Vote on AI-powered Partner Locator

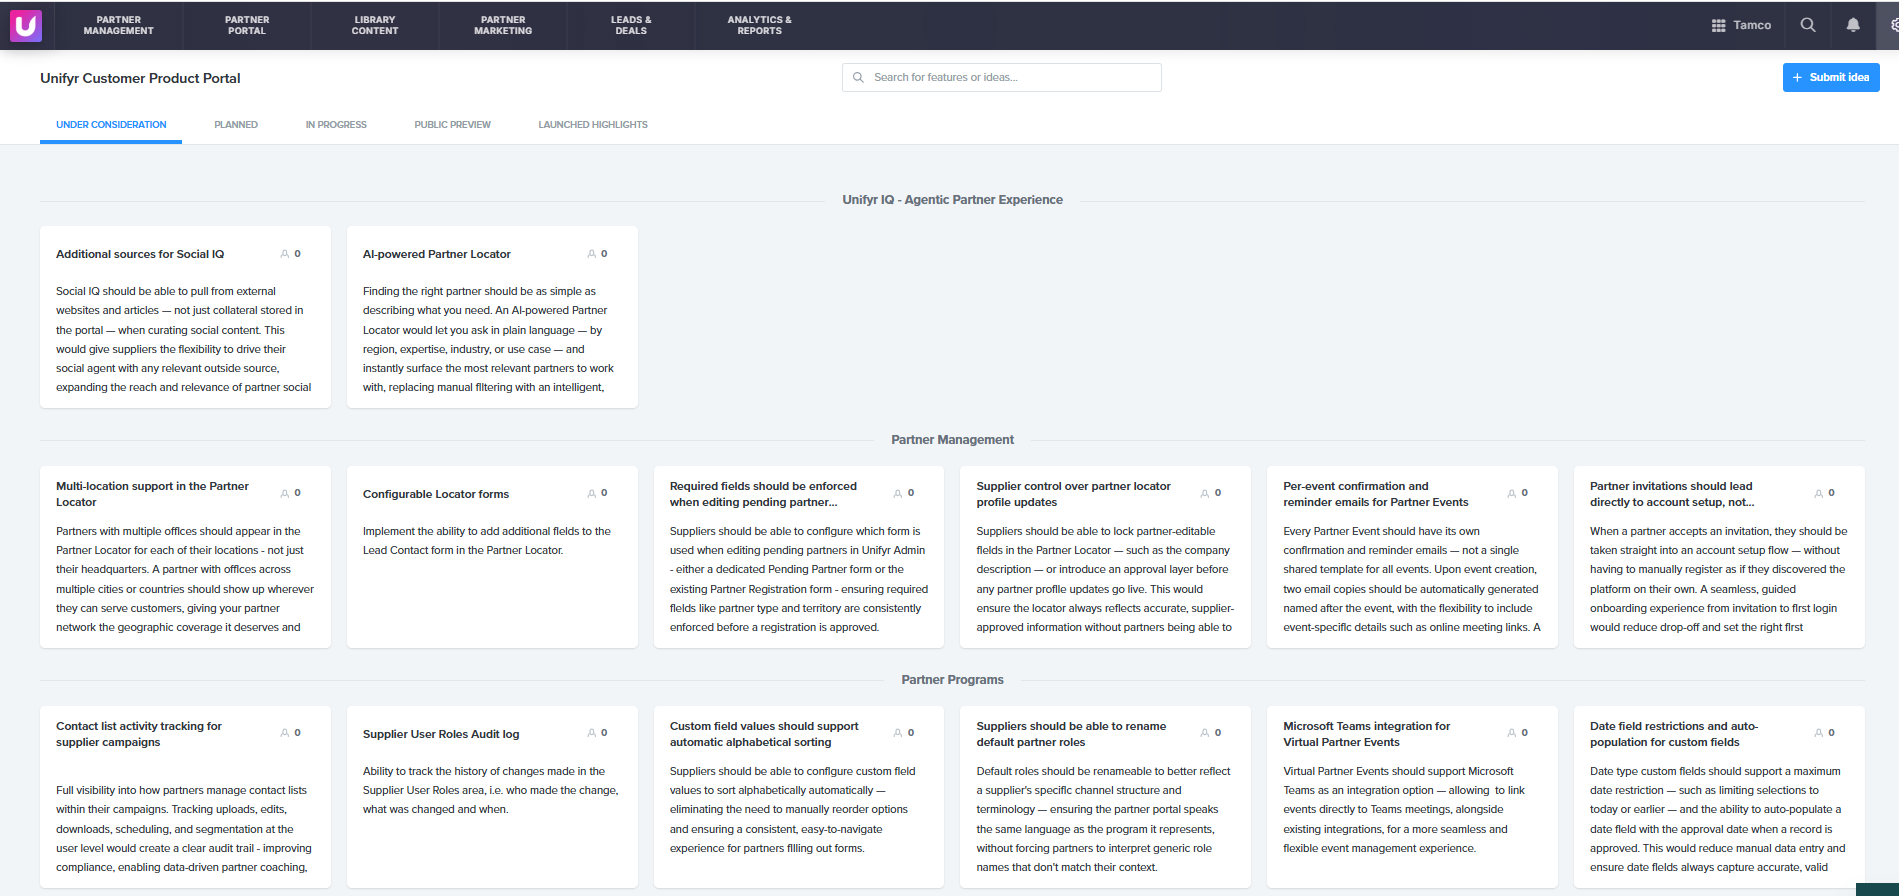pyautogui.click(x=598, y=254)
